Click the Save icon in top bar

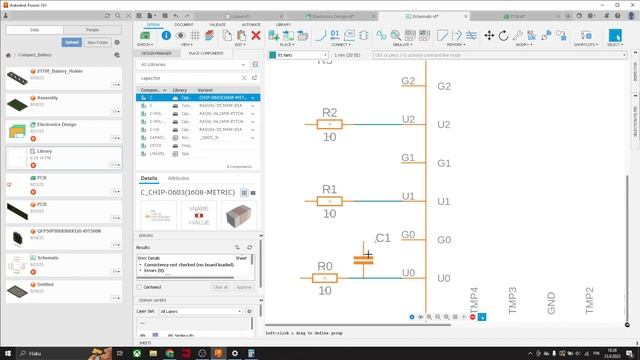[x=165, y=16]
